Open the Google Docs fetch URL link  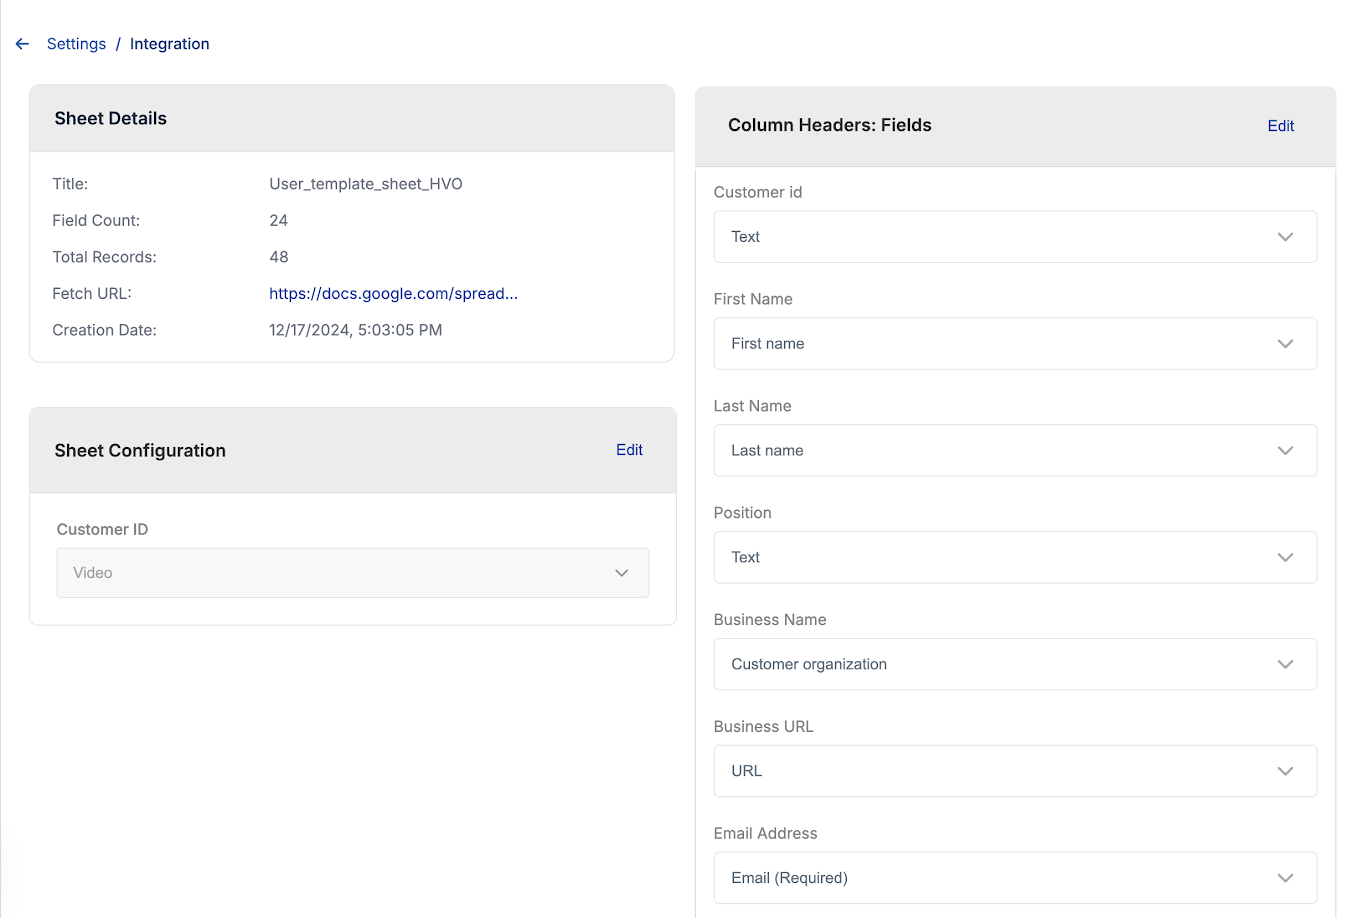[393, 294]
